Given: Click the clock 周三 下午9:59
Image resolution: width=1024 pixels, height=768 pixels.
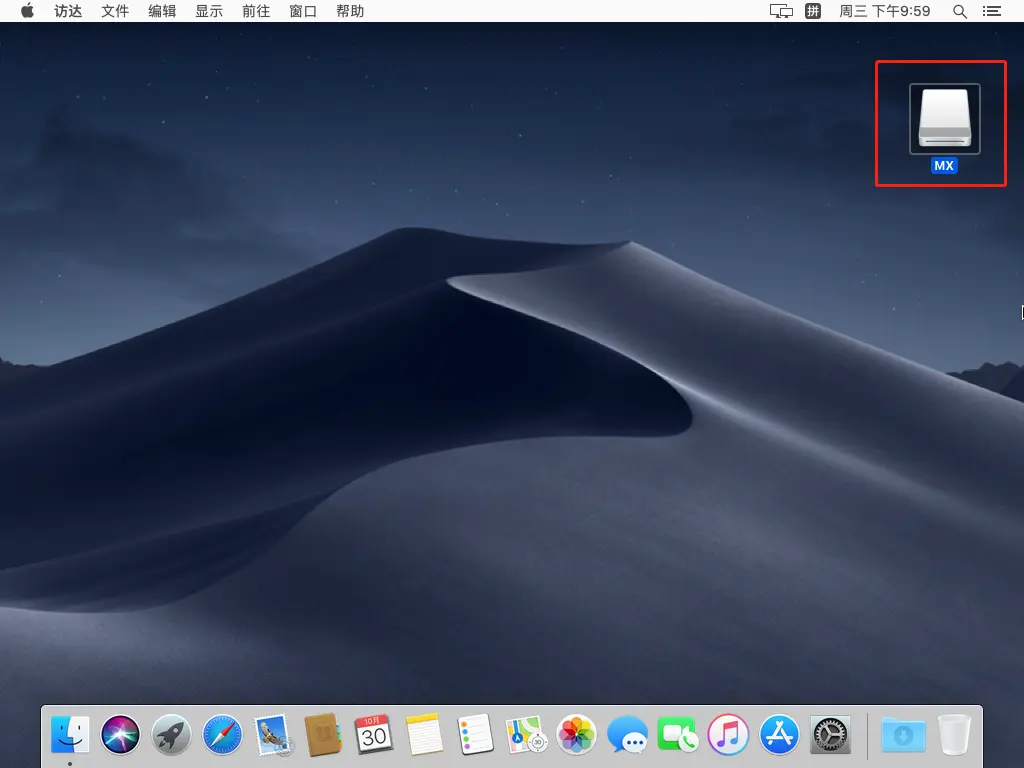Looking at the screenshot, I should 884,11.
